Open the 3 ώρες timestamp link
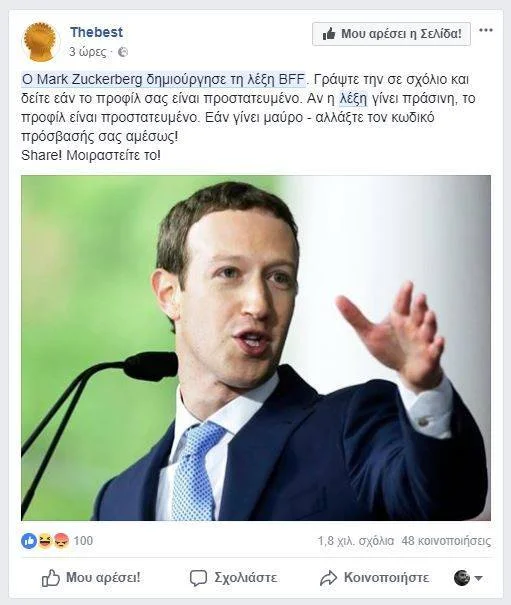511x605 pixels. (x=88, y=52)
